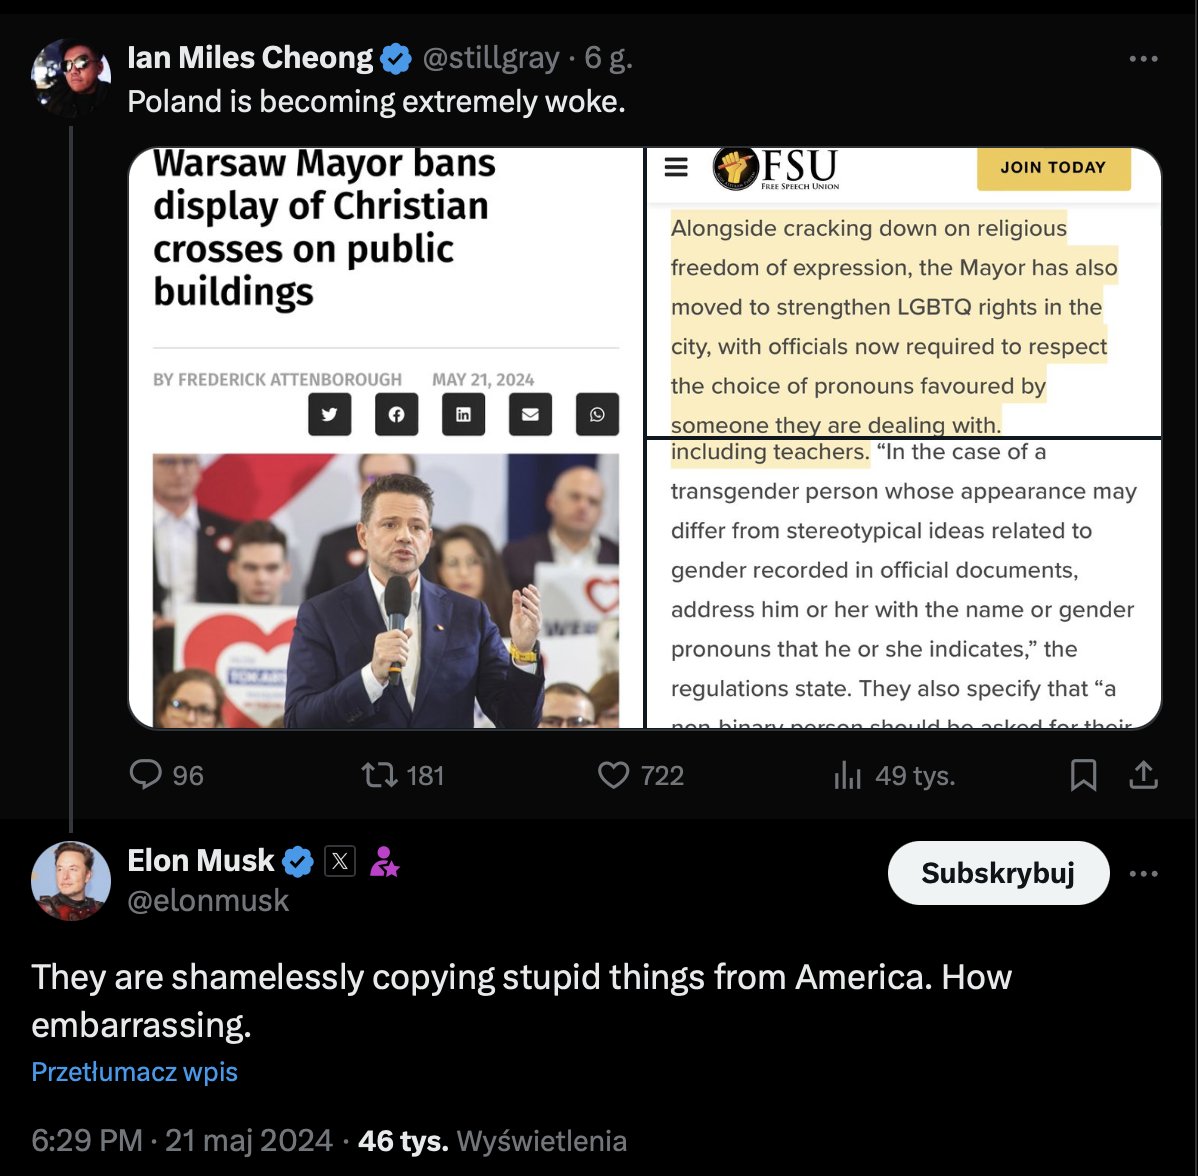Viewport: 1198px width, 1176px height.
Task: Bookmark Ian Miles Cheong's post
Action: tap(1083, 775)
